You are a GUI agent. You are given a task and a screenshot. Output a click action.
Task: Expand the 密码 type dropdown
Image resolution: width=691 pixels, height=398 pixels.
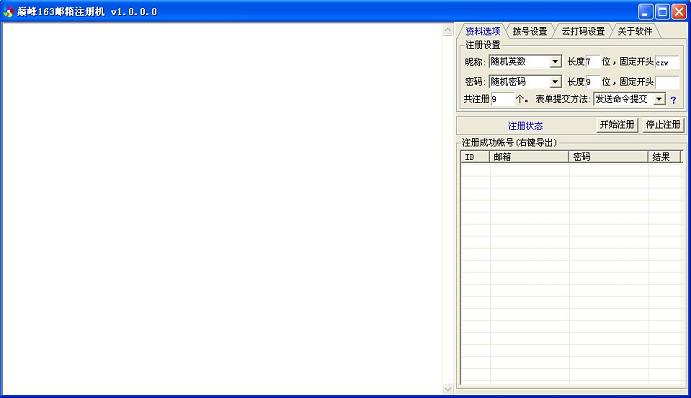pyautogui.click(x=555, y=82)
